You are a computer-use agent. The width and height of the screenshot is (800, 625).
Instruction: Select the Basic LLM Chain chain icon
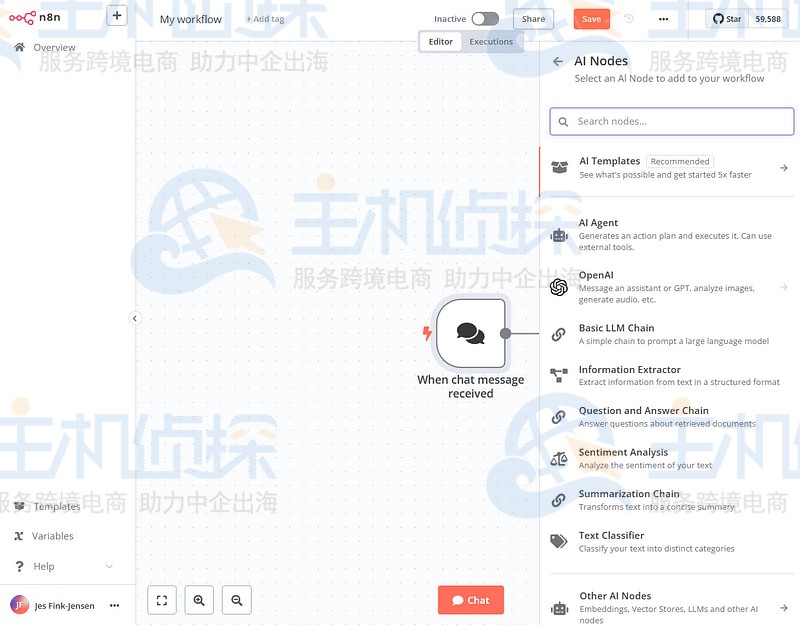[x=558, y=334]
